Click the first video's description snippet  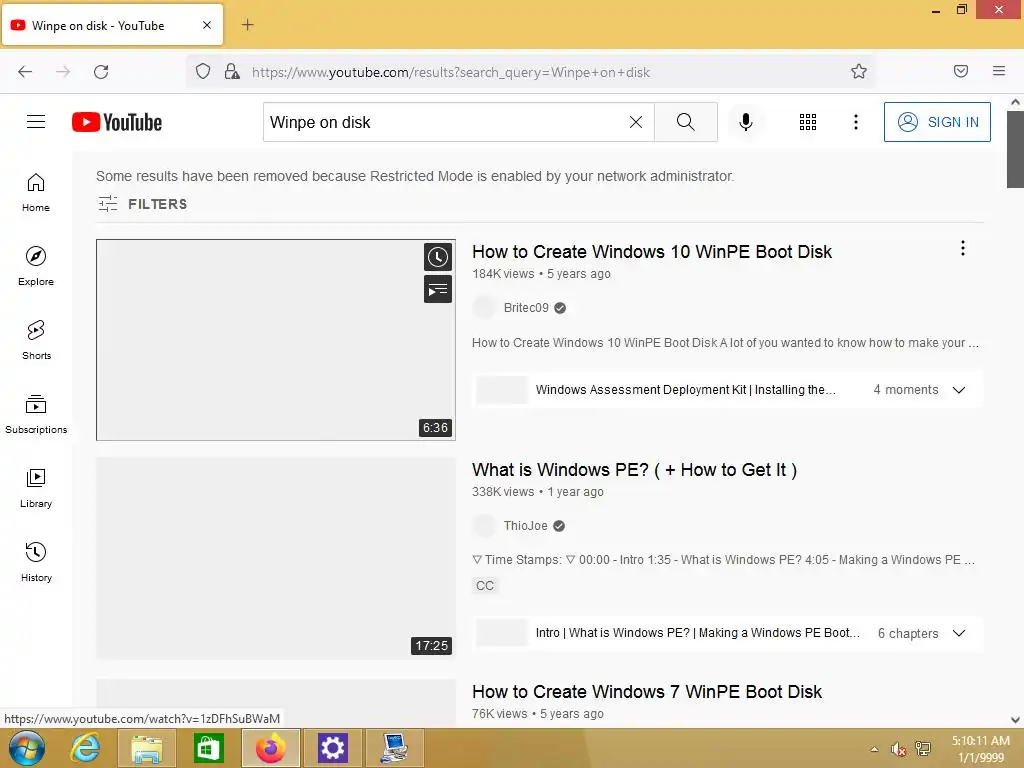coord(725,342)
